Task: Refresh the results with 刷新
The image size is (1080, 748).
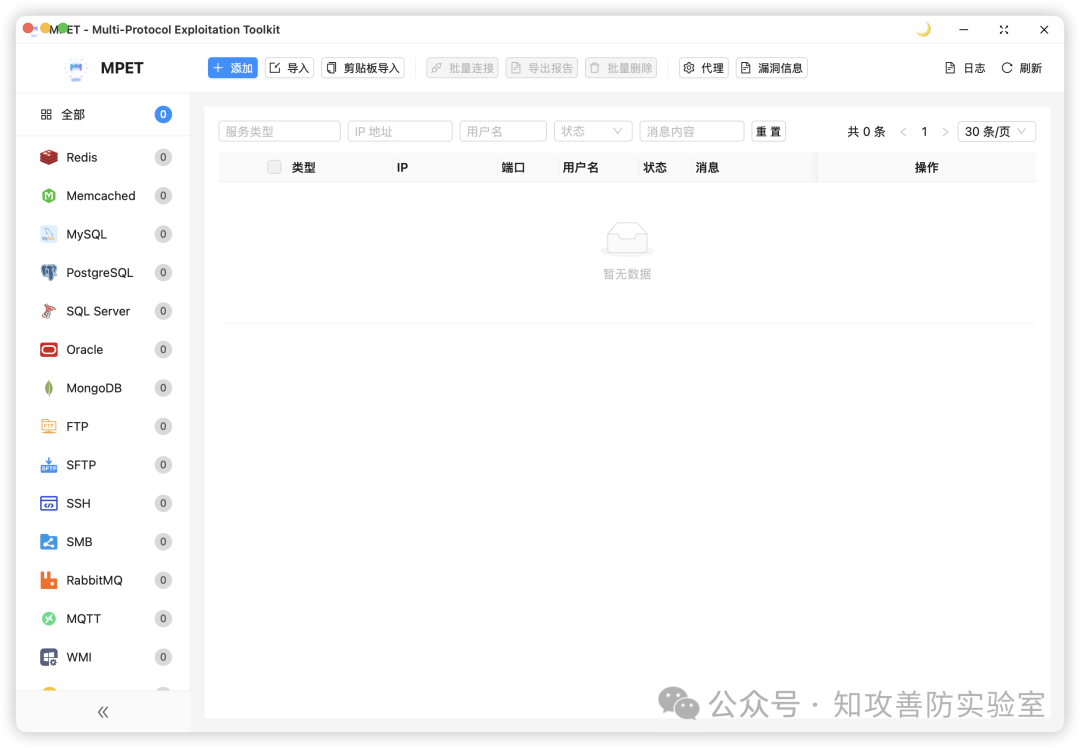Action: pyautogui.click(x=1021, y=67)
